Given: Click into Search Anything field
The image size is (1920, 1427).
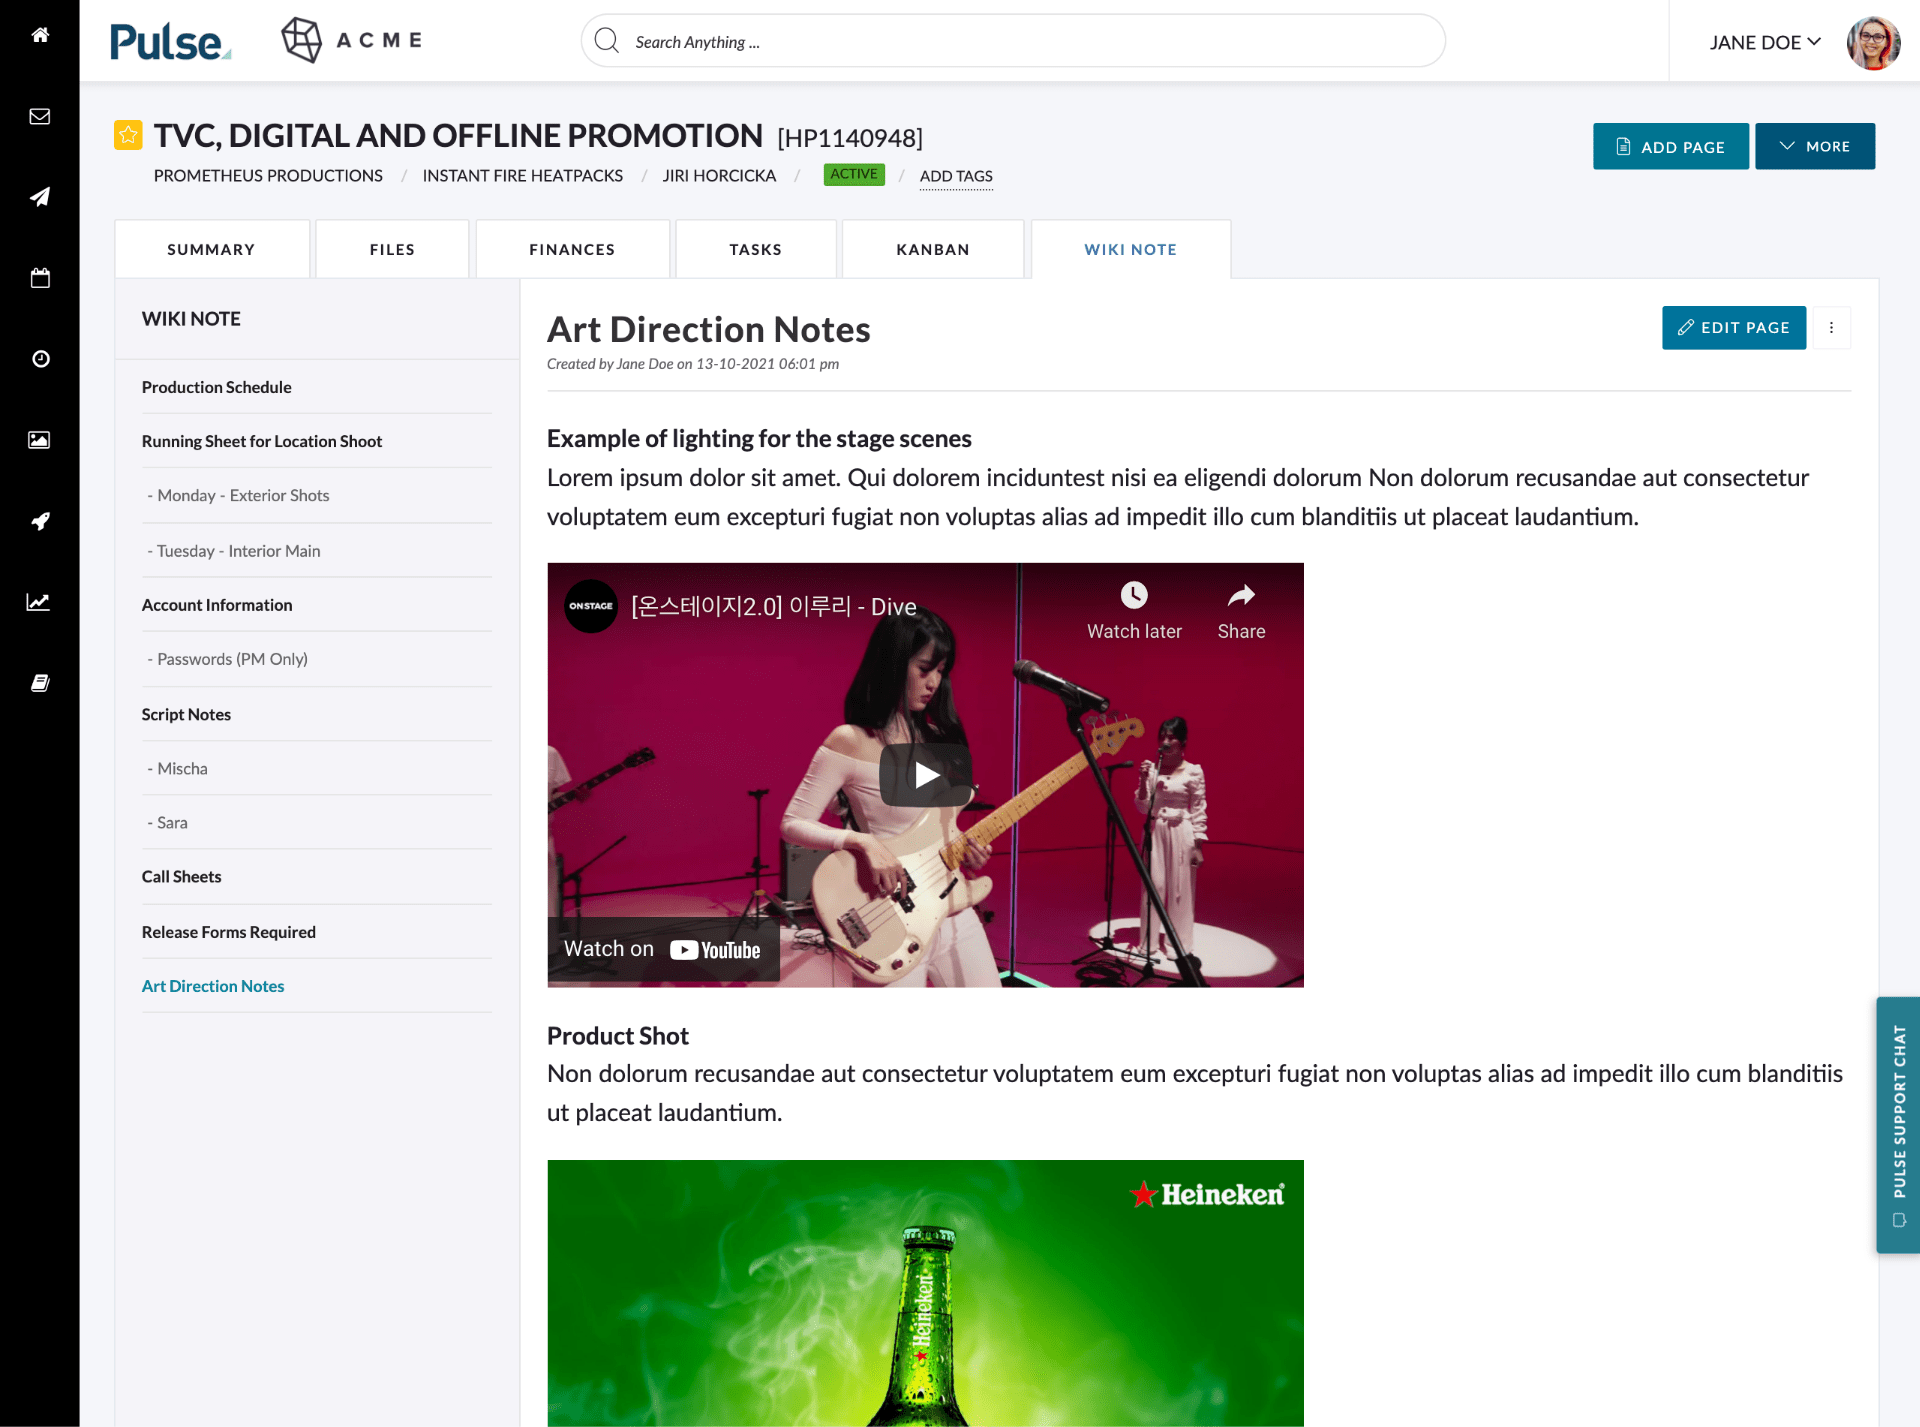Looking at the screenshot, I should [x=1012, y=41].
